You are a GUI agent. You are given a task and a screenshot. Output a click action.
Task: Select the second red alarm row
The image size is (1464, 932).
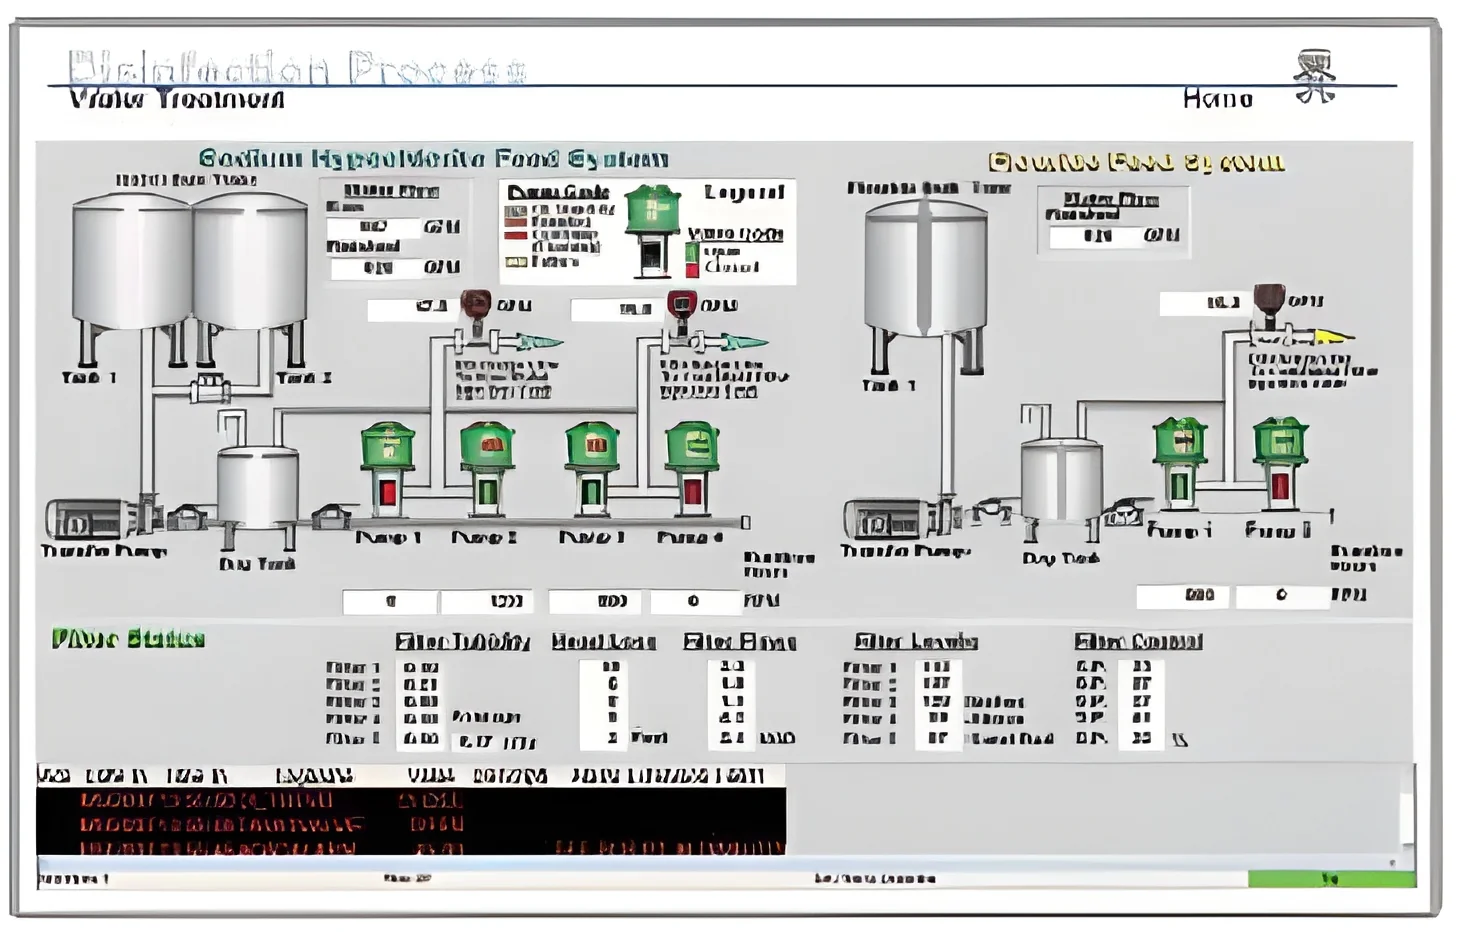tap(411, 825)
